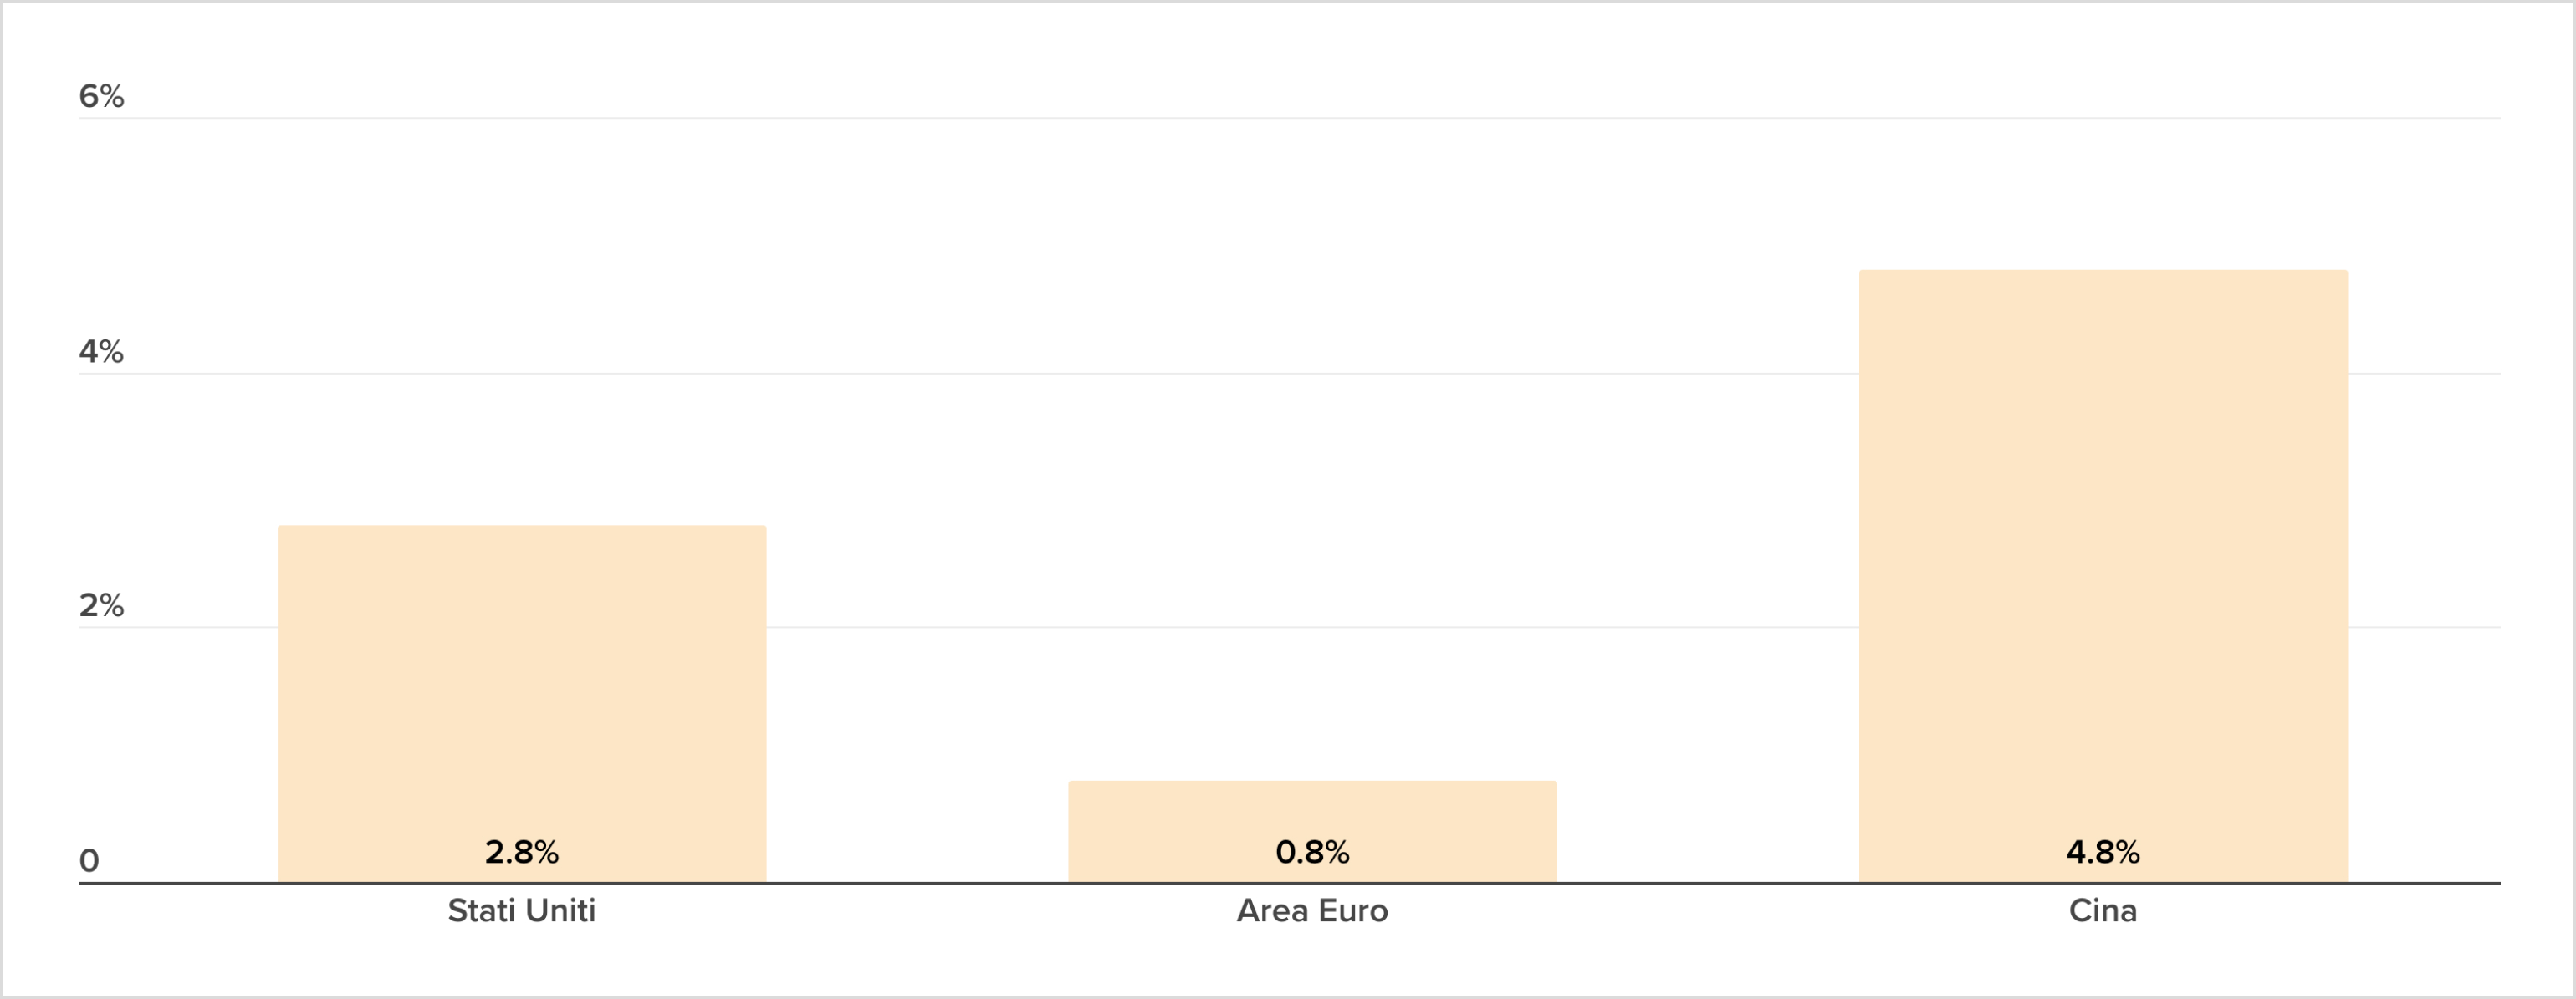This screenshot has height=999, width=2576.
Task: Click the 4% gridline left of Cina bar
Action: (x=968, y=373)
